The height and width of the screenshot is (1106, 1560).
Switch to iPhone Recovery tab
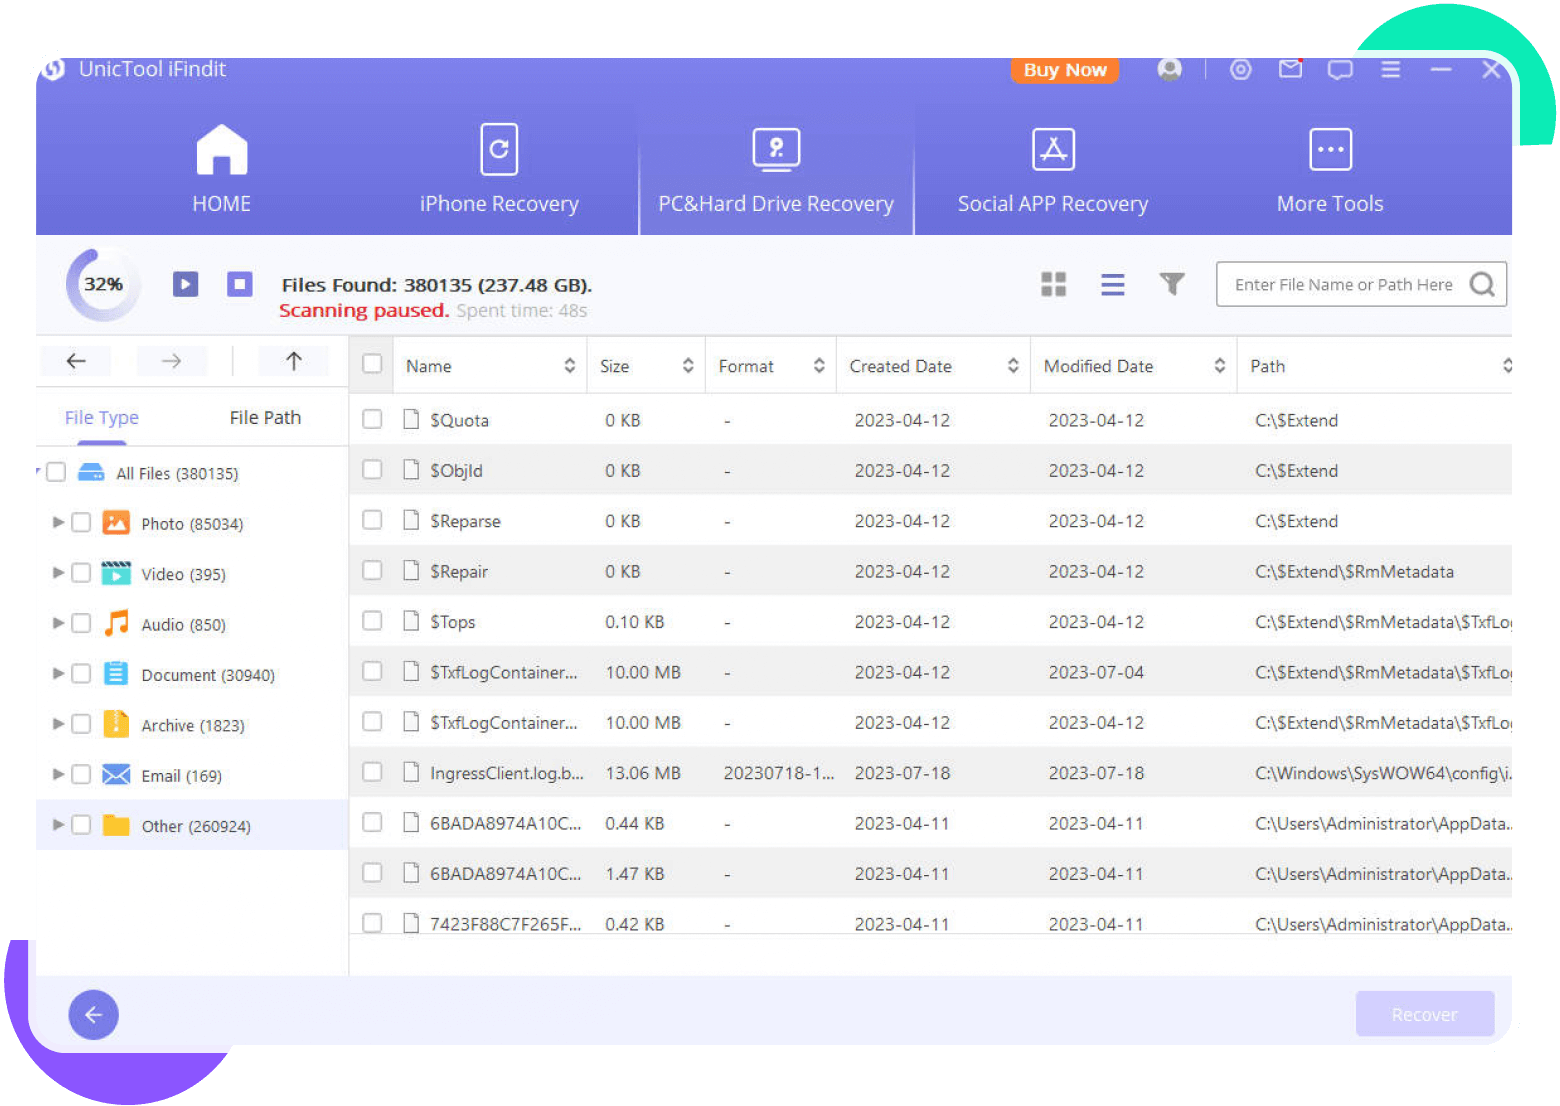click(x=499, y=169)
